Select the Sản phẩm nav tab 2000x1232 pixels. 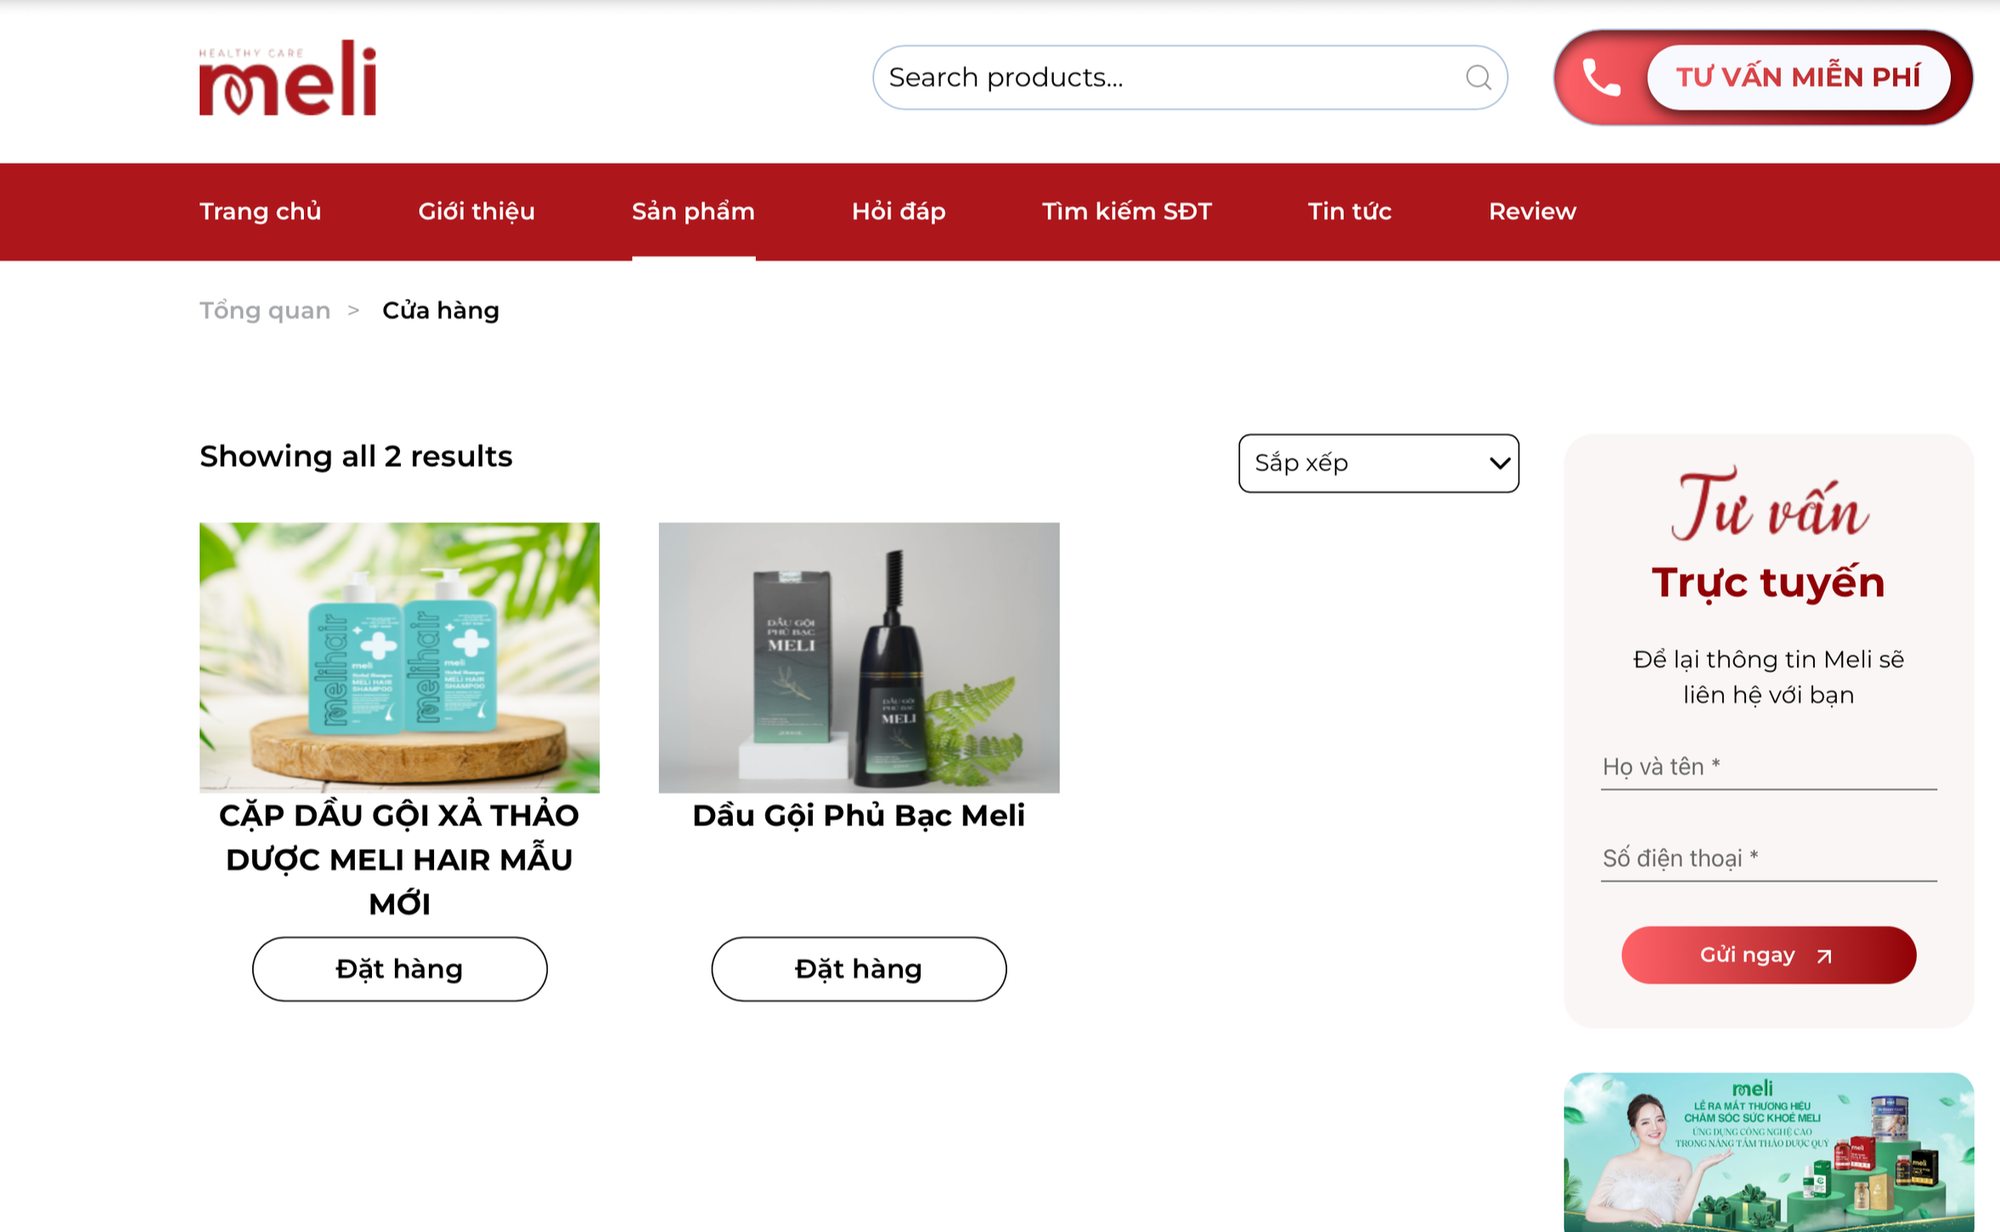coord(693,211)
